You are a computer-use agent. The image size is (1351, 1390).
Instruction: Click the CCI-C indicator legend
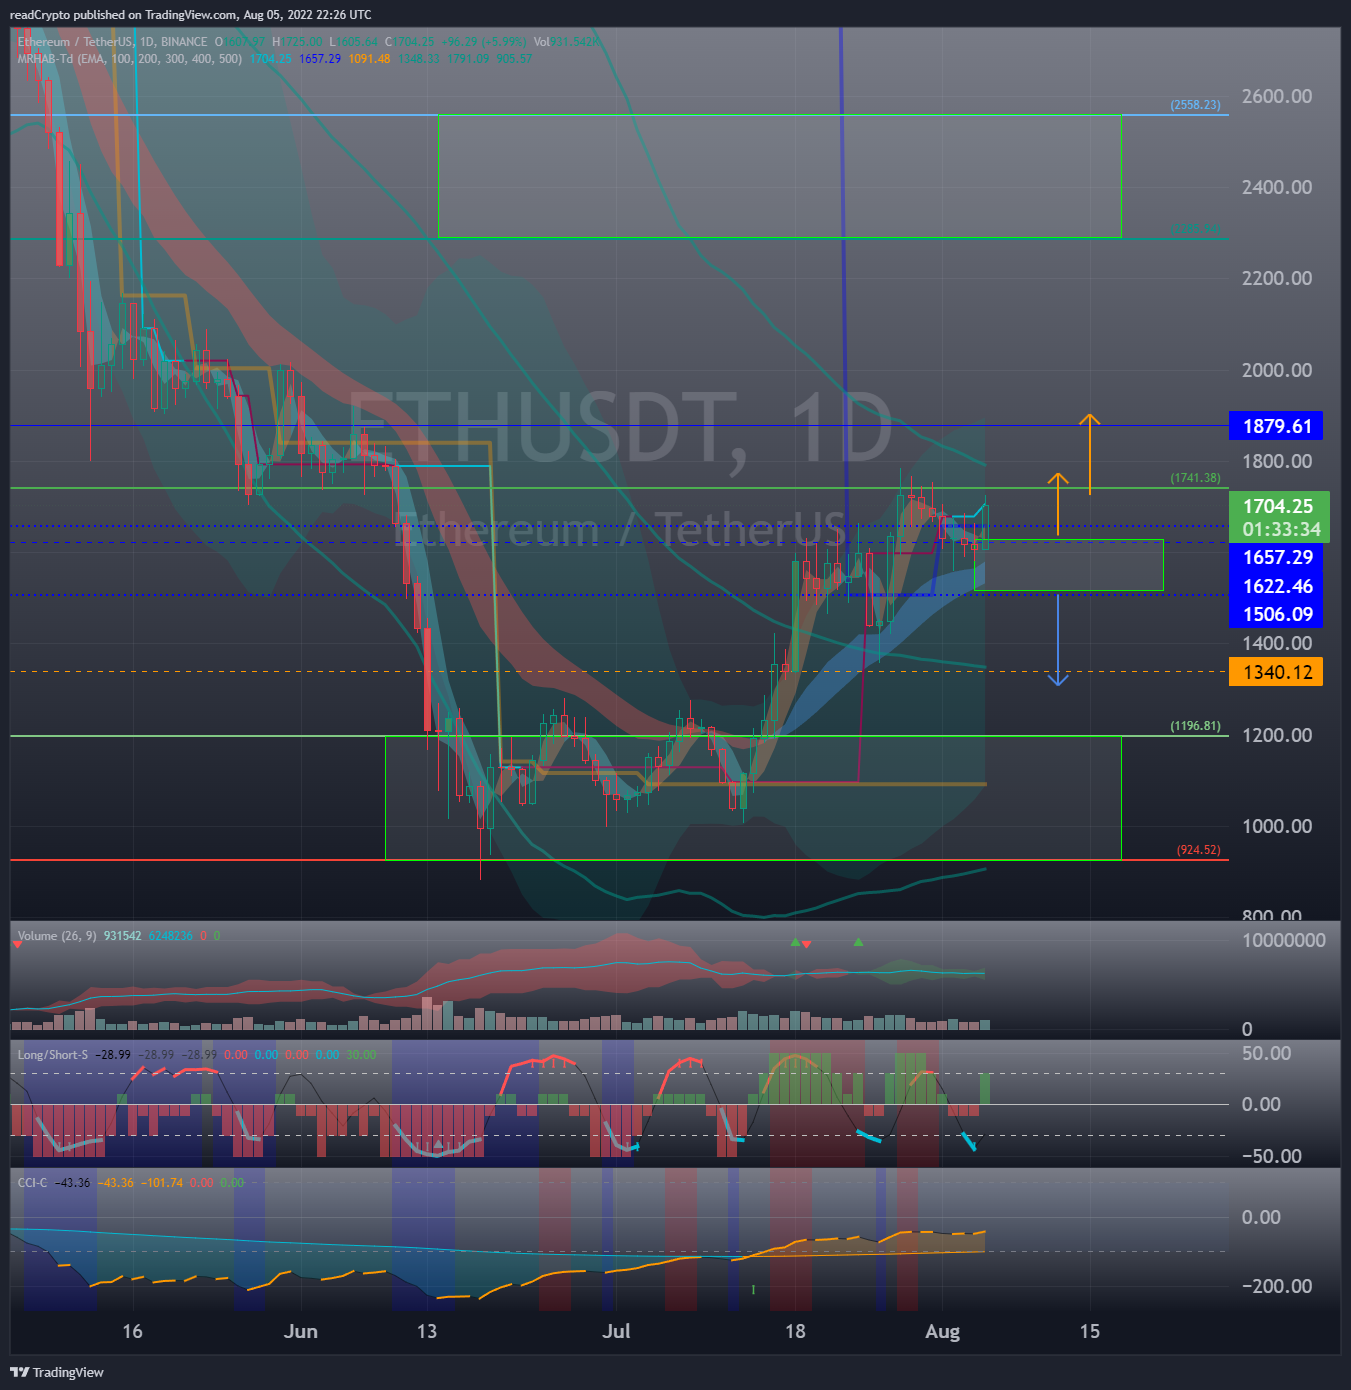(x=32, y=1182)
